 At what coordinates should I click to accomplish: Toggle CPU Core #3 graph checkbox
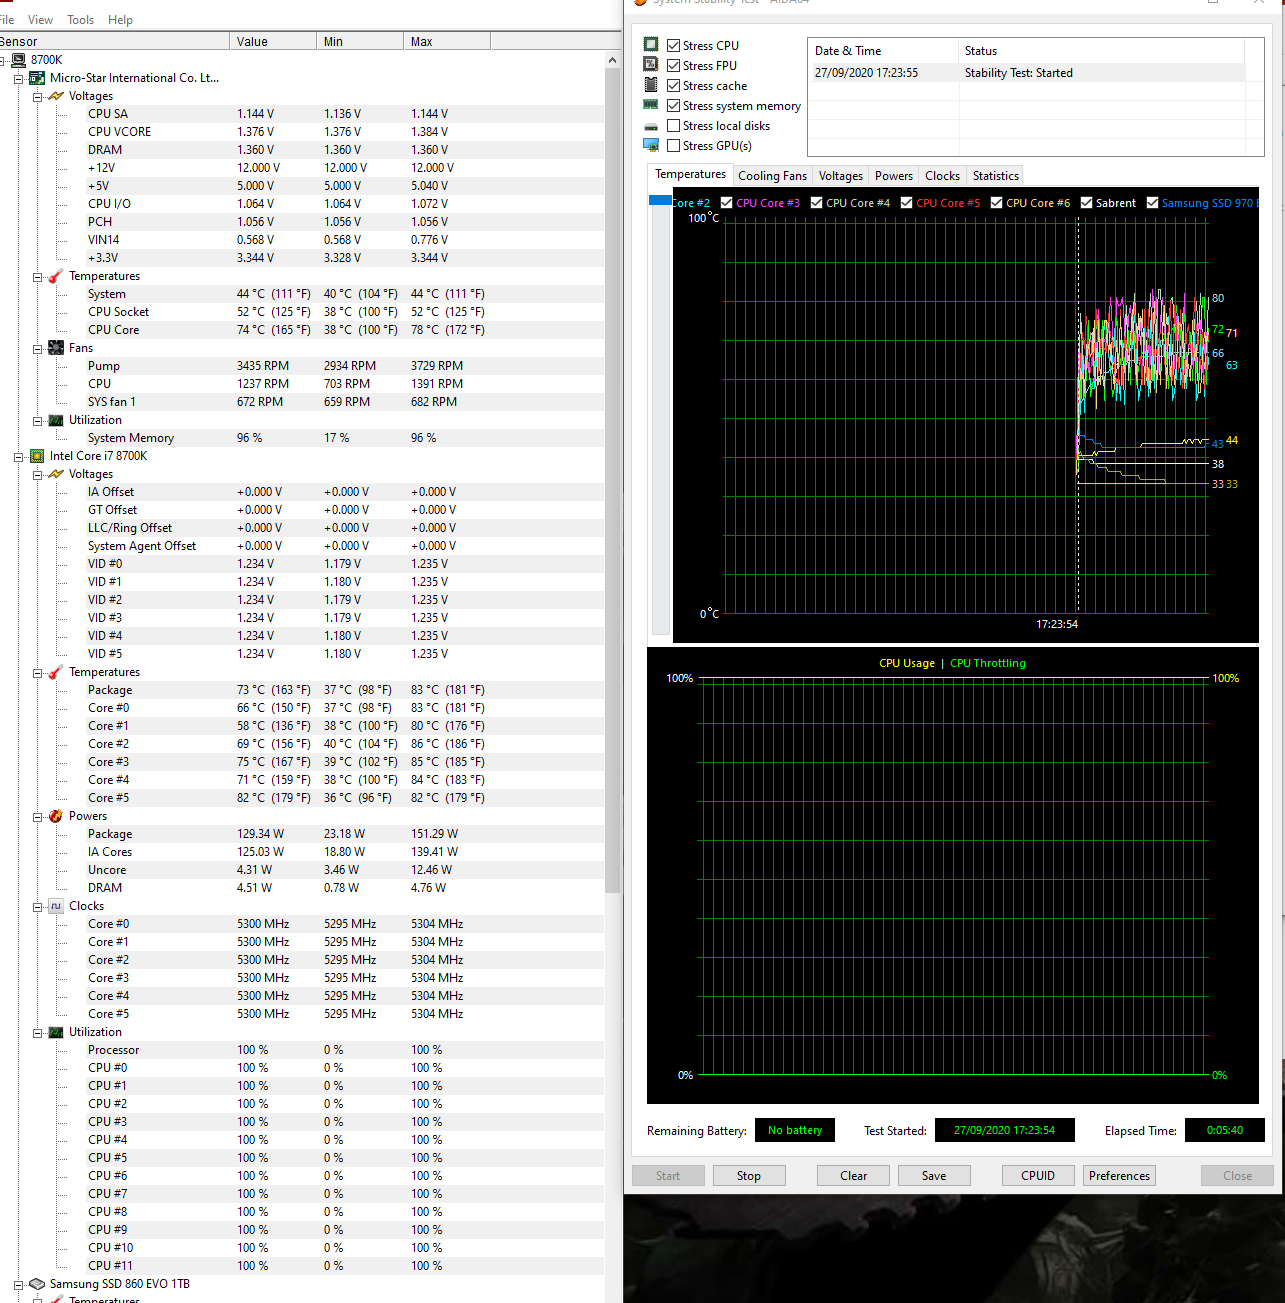[727, 203]
